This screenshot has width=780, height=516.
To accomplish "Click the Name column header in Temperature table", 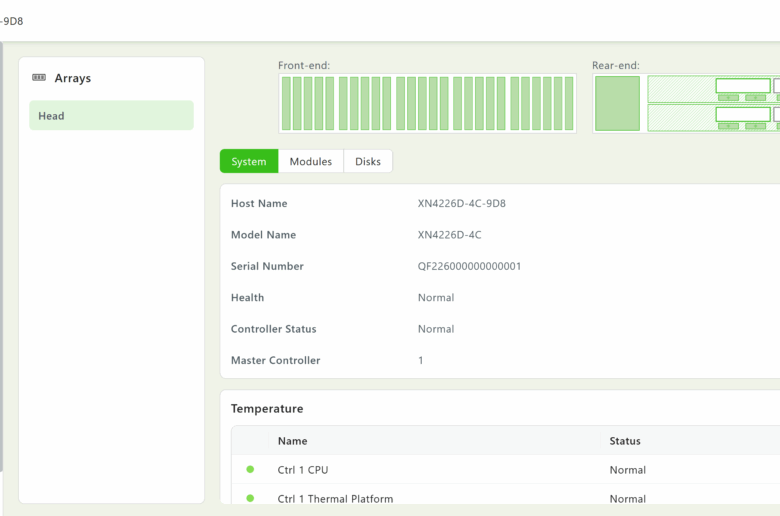I will (x=292, y=441).
